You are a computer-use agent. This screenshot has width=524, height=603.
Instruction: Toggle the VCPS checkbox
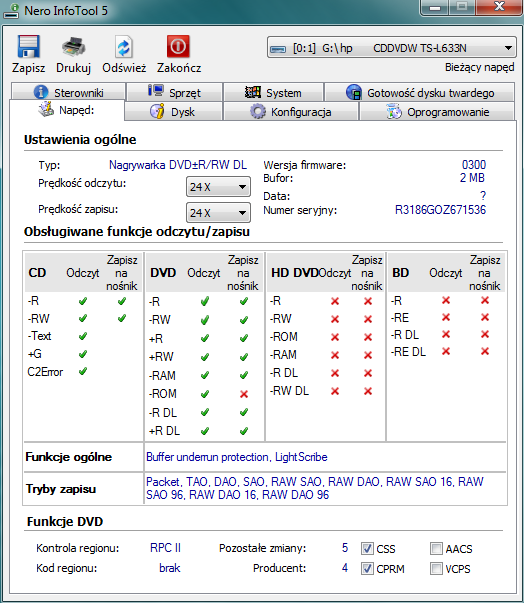436,568
